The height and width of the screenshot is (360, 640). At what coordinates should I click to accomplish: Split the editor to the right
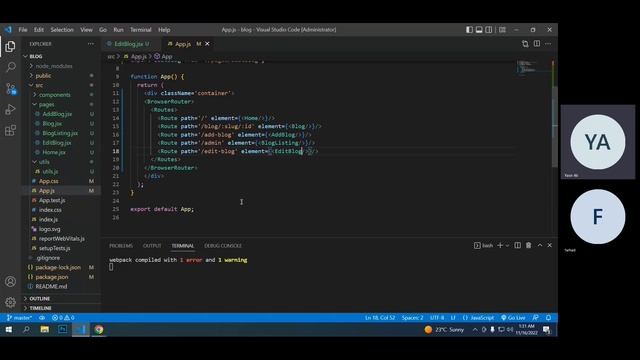537,44
